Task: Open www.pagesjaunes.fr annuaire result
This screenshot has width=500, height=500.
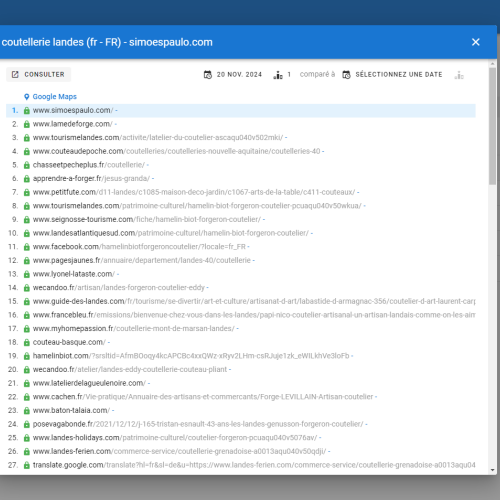Action: click(142, 261)
